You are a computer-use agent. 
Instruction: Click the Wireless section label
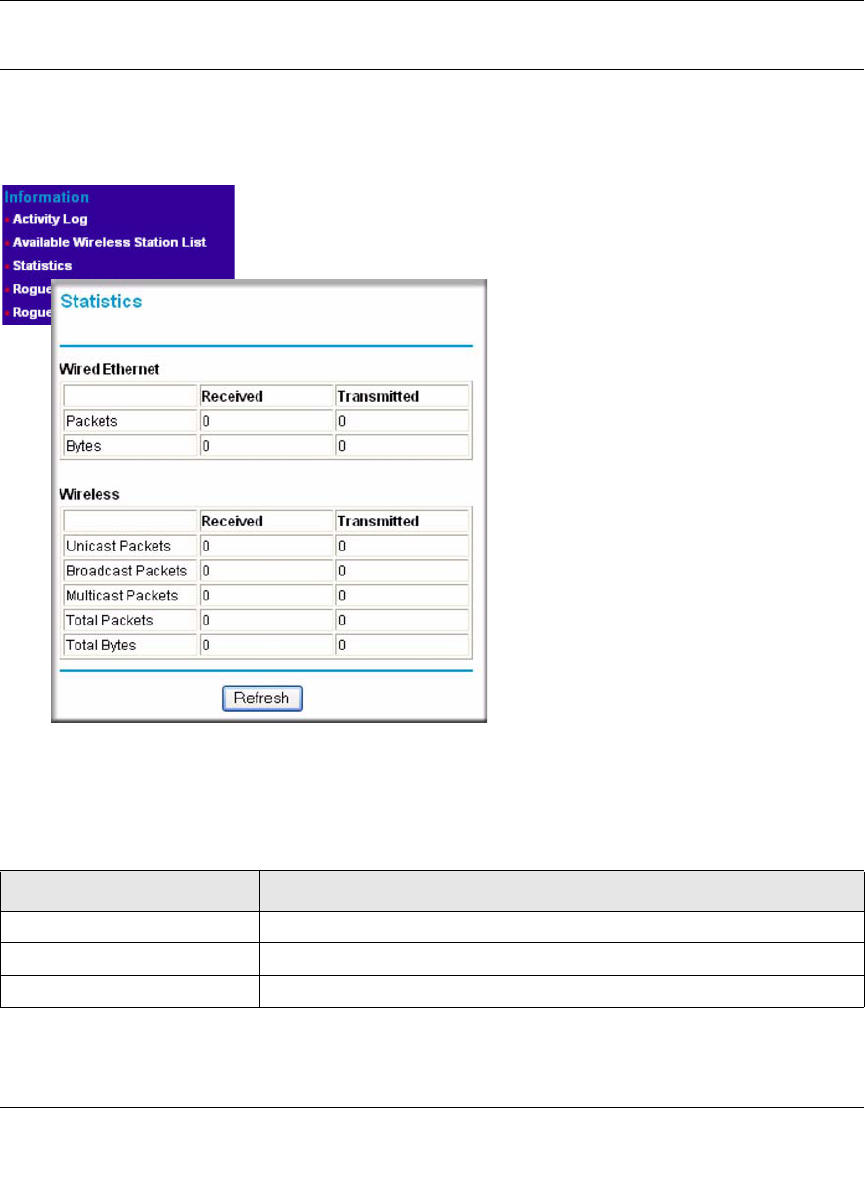coord(89,495)
